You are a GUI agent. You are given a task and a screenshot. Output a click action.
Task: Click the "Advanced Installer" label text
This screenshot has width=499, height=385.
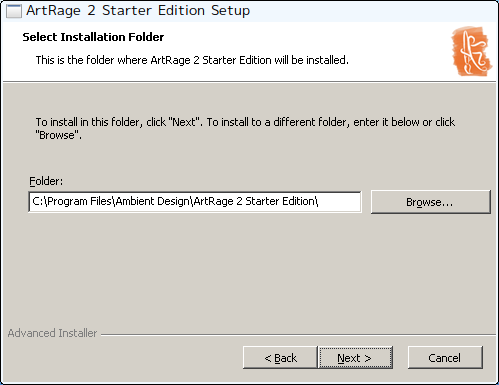[52, 333]
